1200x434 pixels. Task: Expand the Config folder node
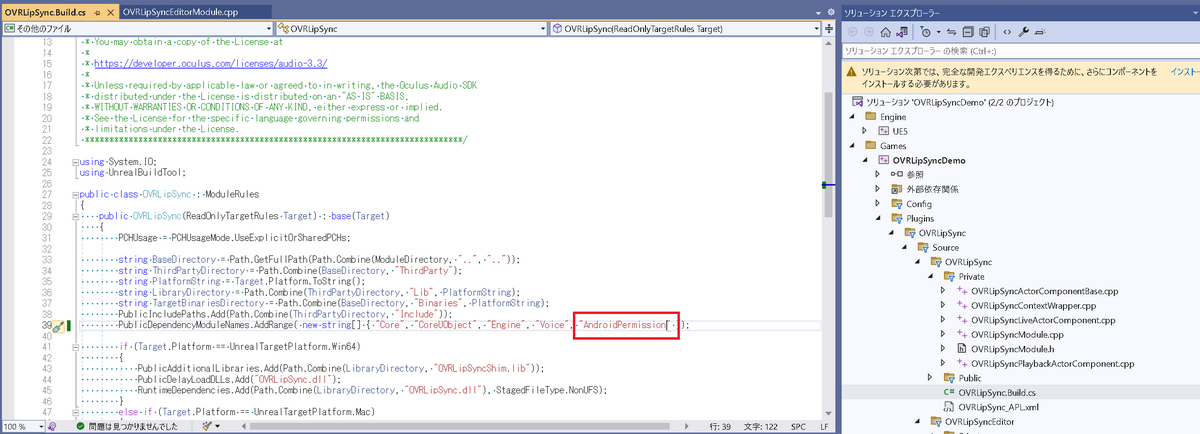coord(877,203)
